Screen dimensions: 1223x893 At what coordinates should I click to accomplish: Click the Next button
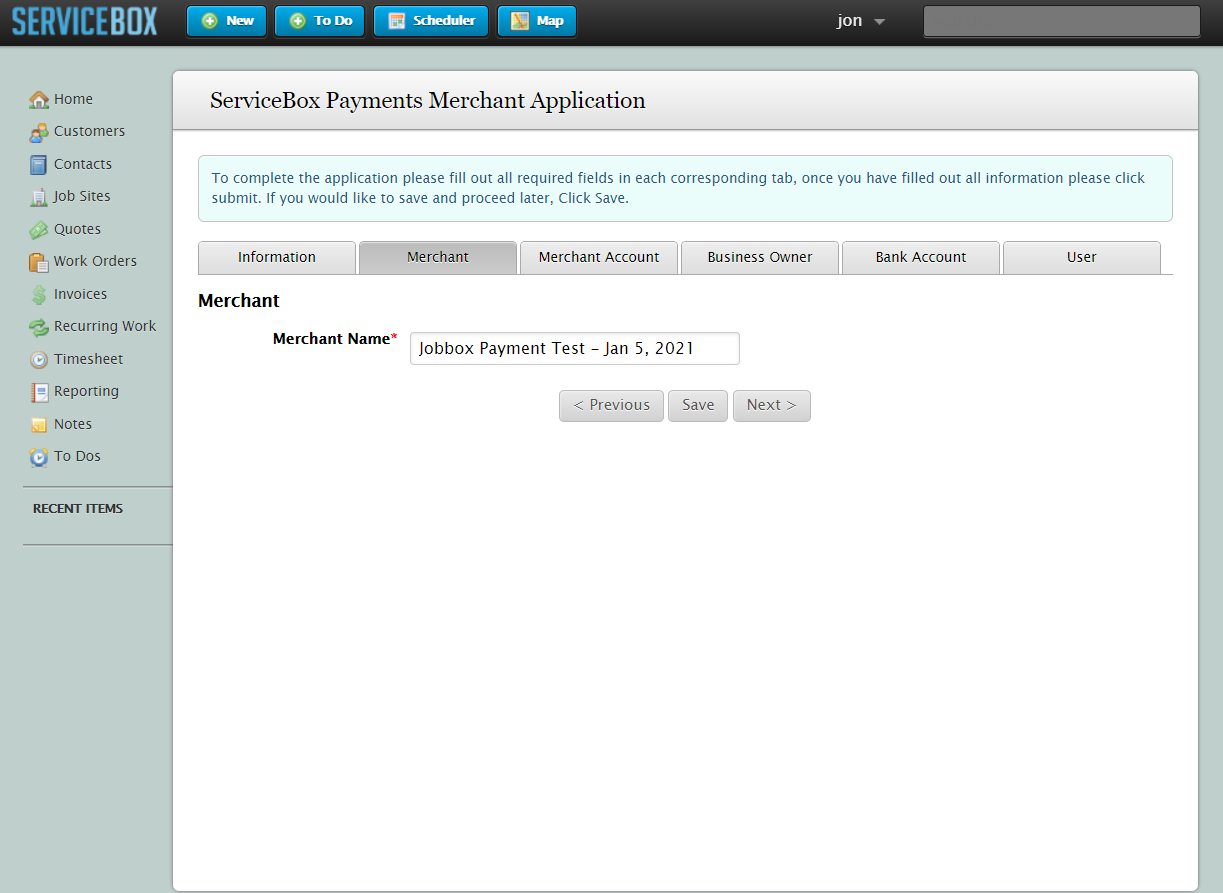[x=772, y=405]
